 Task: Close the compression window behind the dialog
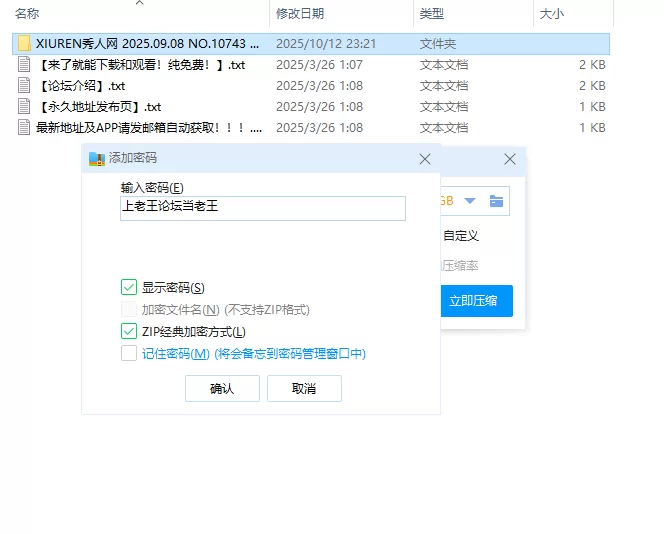click(510, 159)
